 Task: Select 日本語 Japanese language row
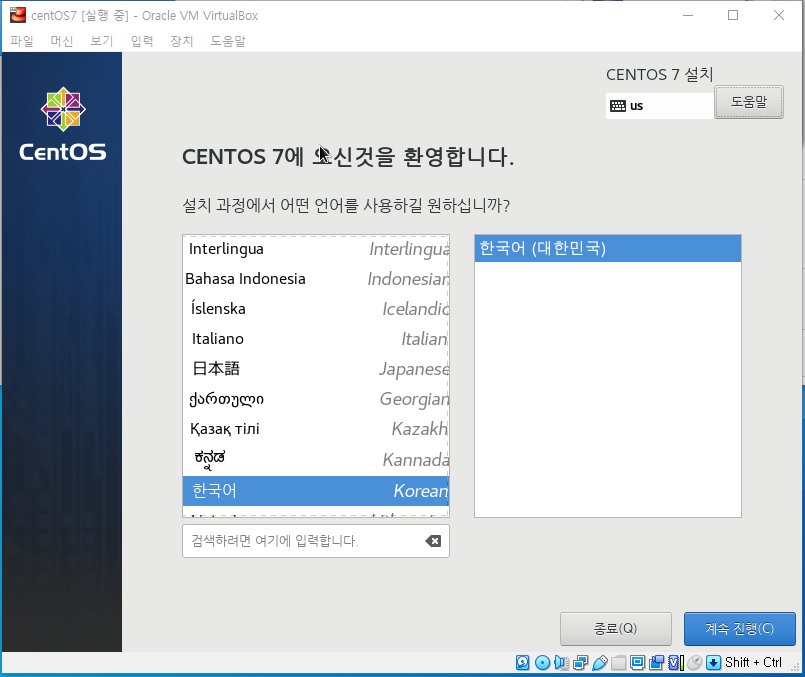(x=316, y=369)
